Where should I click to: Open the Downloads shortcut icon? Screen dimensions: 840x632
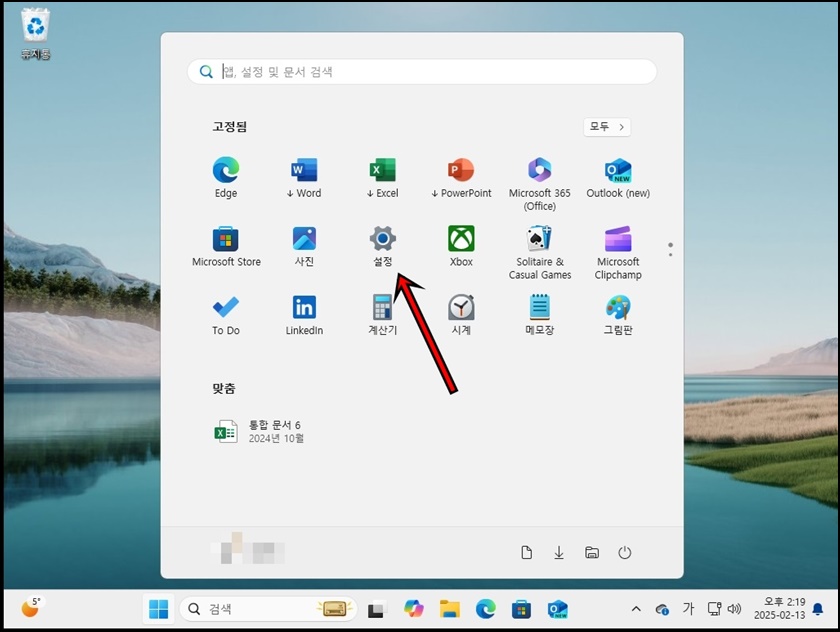pyautogui.click(x=559, y=552)
